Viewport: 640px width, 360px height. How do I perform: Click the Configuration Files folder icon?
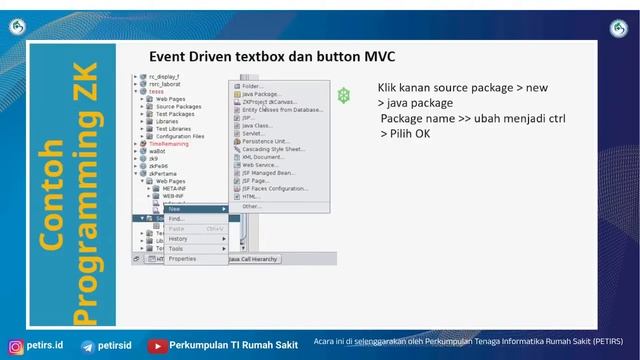tap(150, 136)
